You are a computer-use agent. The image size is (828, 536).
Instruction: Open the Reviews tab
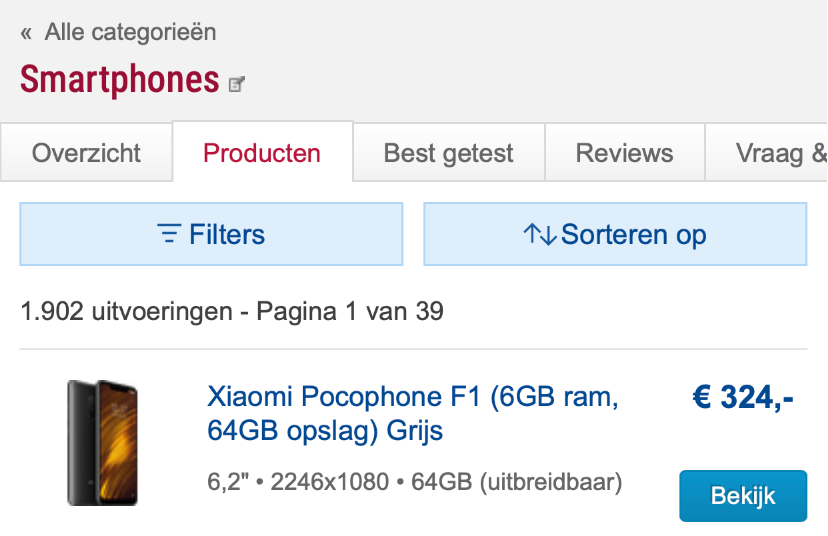[624, 154]
